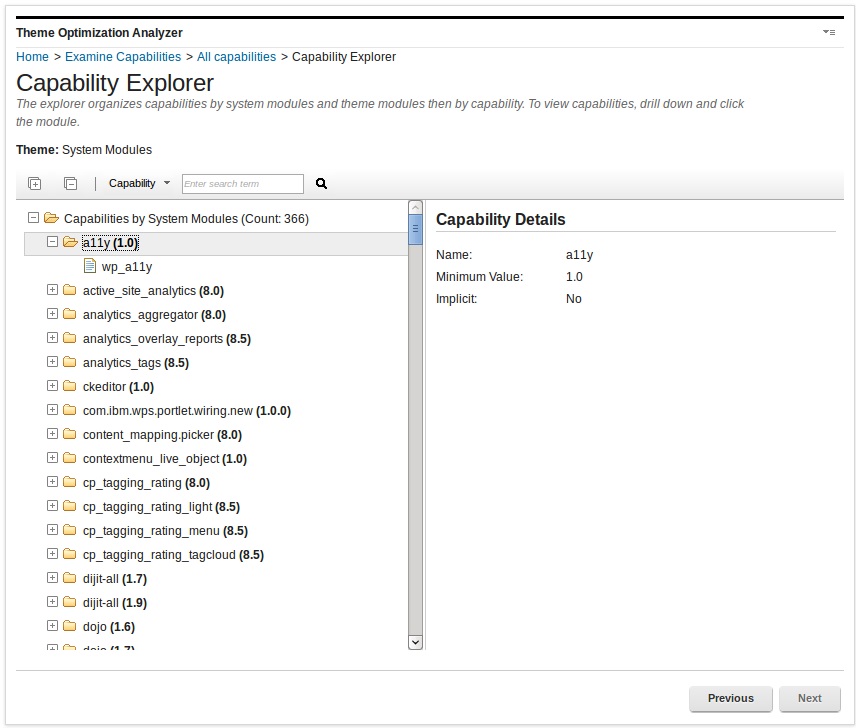The width and height of the screenshot is (856, 728).
Task: Click the Name value a11y in details
Action: tap(579, 255)
